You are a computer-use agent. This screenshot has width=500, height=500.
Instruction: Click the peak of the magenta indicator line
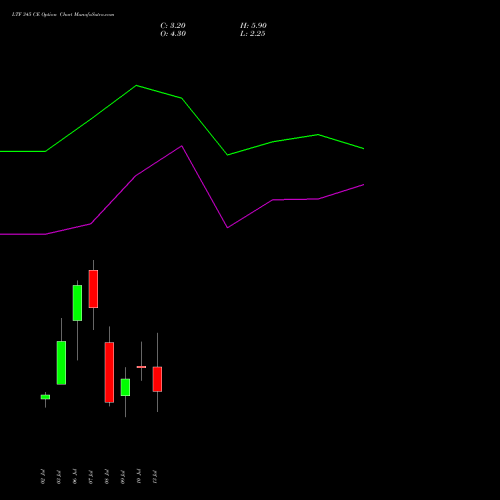point(182,146)
